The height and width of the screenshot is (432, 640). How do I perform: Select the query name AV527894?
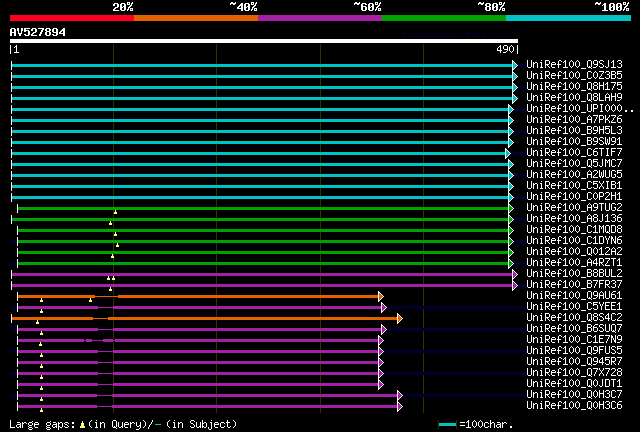[x=38, y=32]
